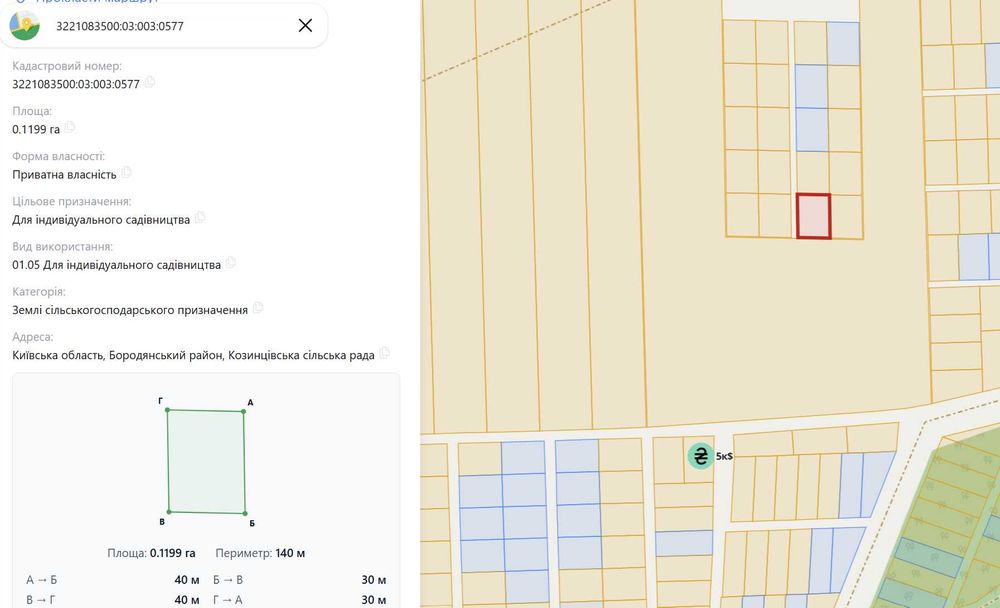Copy the Київська область address
The width and height of the screenshot is (1000, 608).
pyautogui.click(x=384, y=353)
